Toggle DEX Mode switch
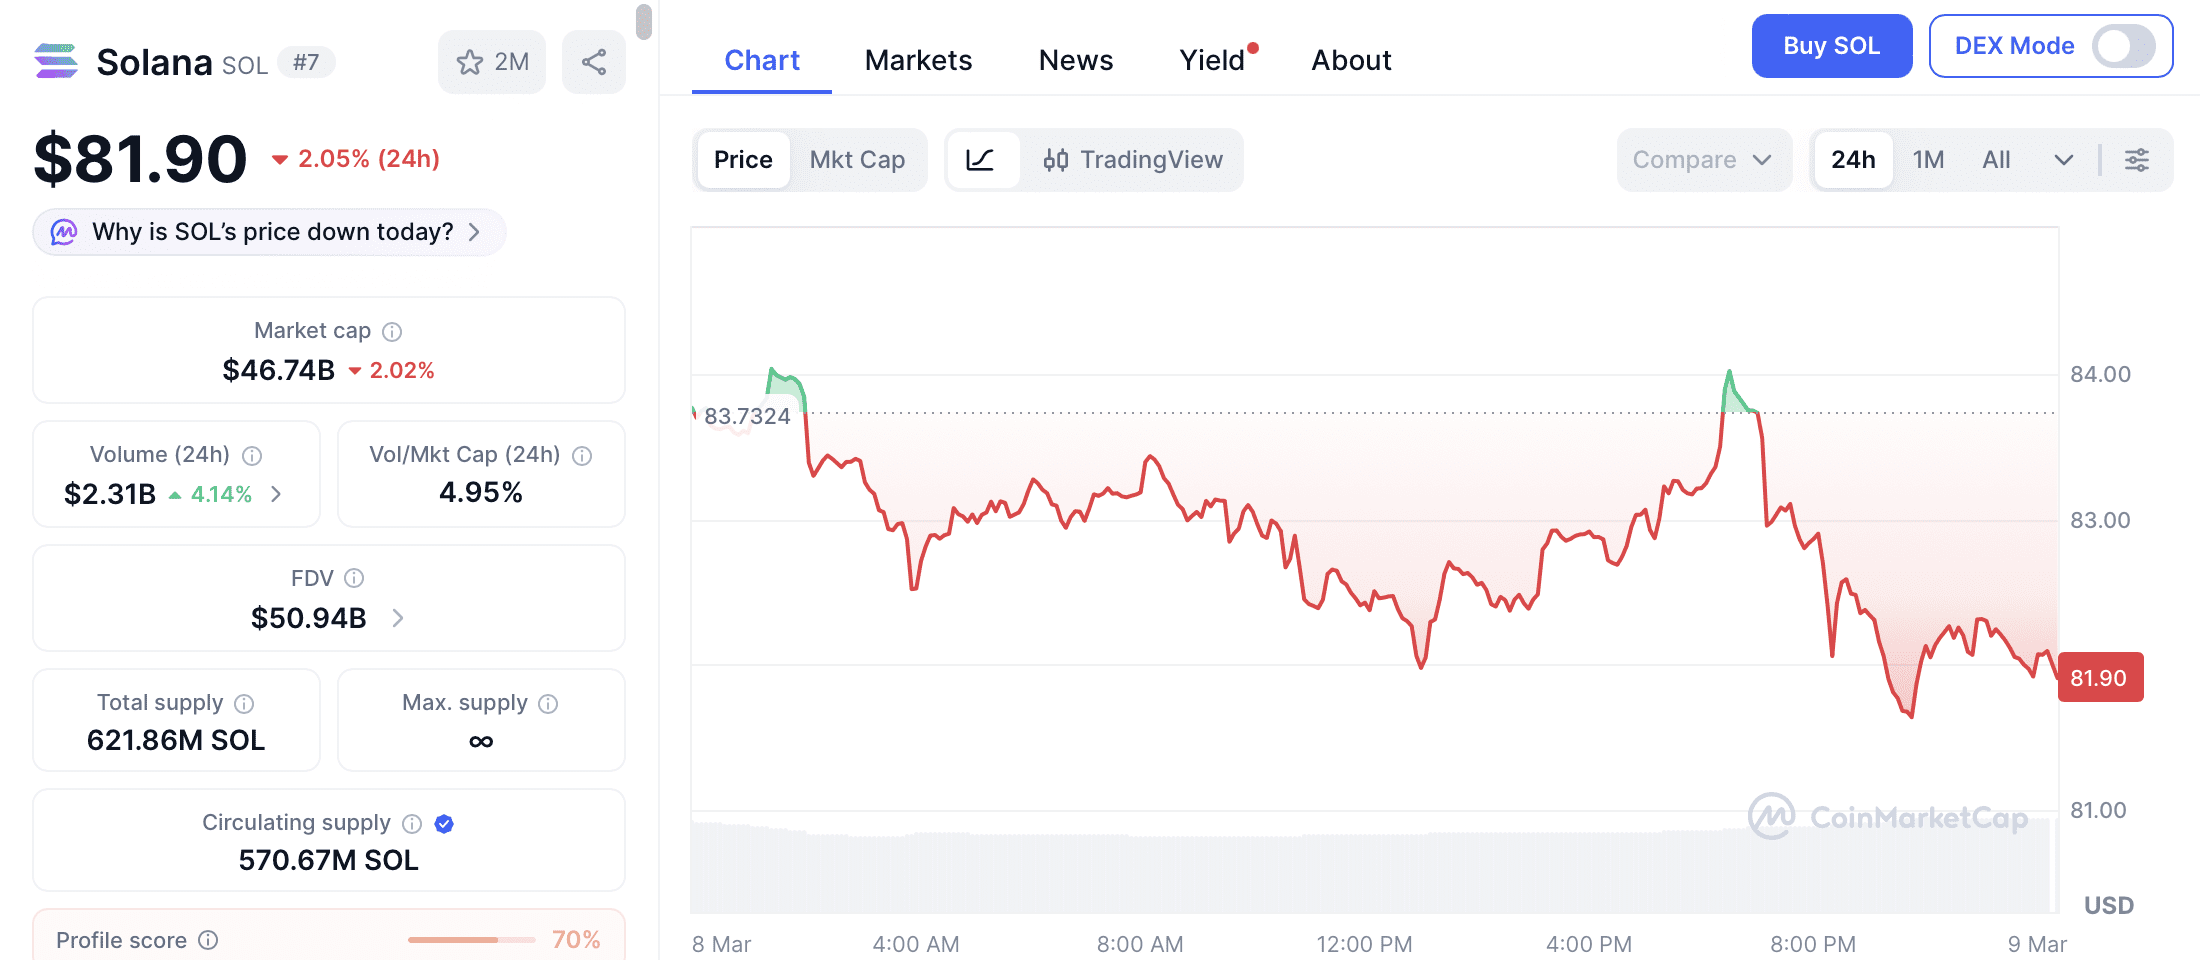This screenshot has height=960, width=2200. 2123,46
